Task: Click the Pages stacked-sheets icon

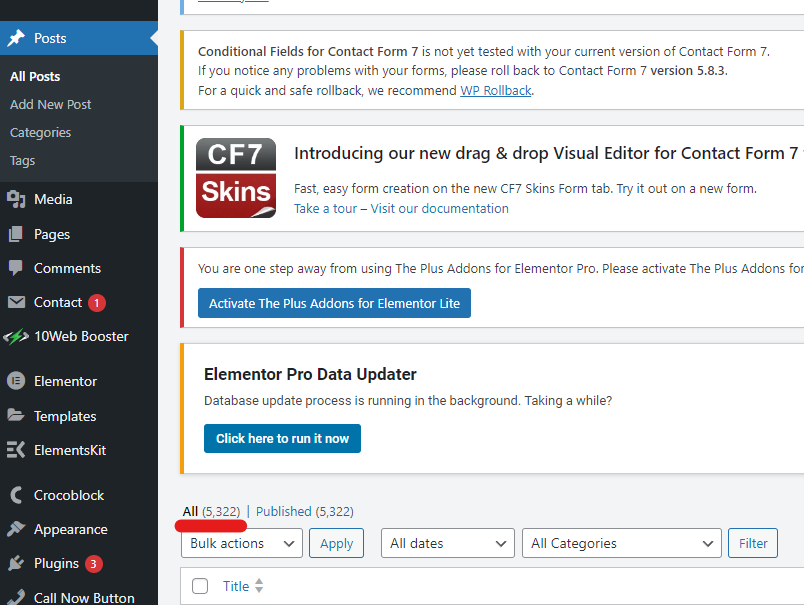Action: [x=16, y=234]
